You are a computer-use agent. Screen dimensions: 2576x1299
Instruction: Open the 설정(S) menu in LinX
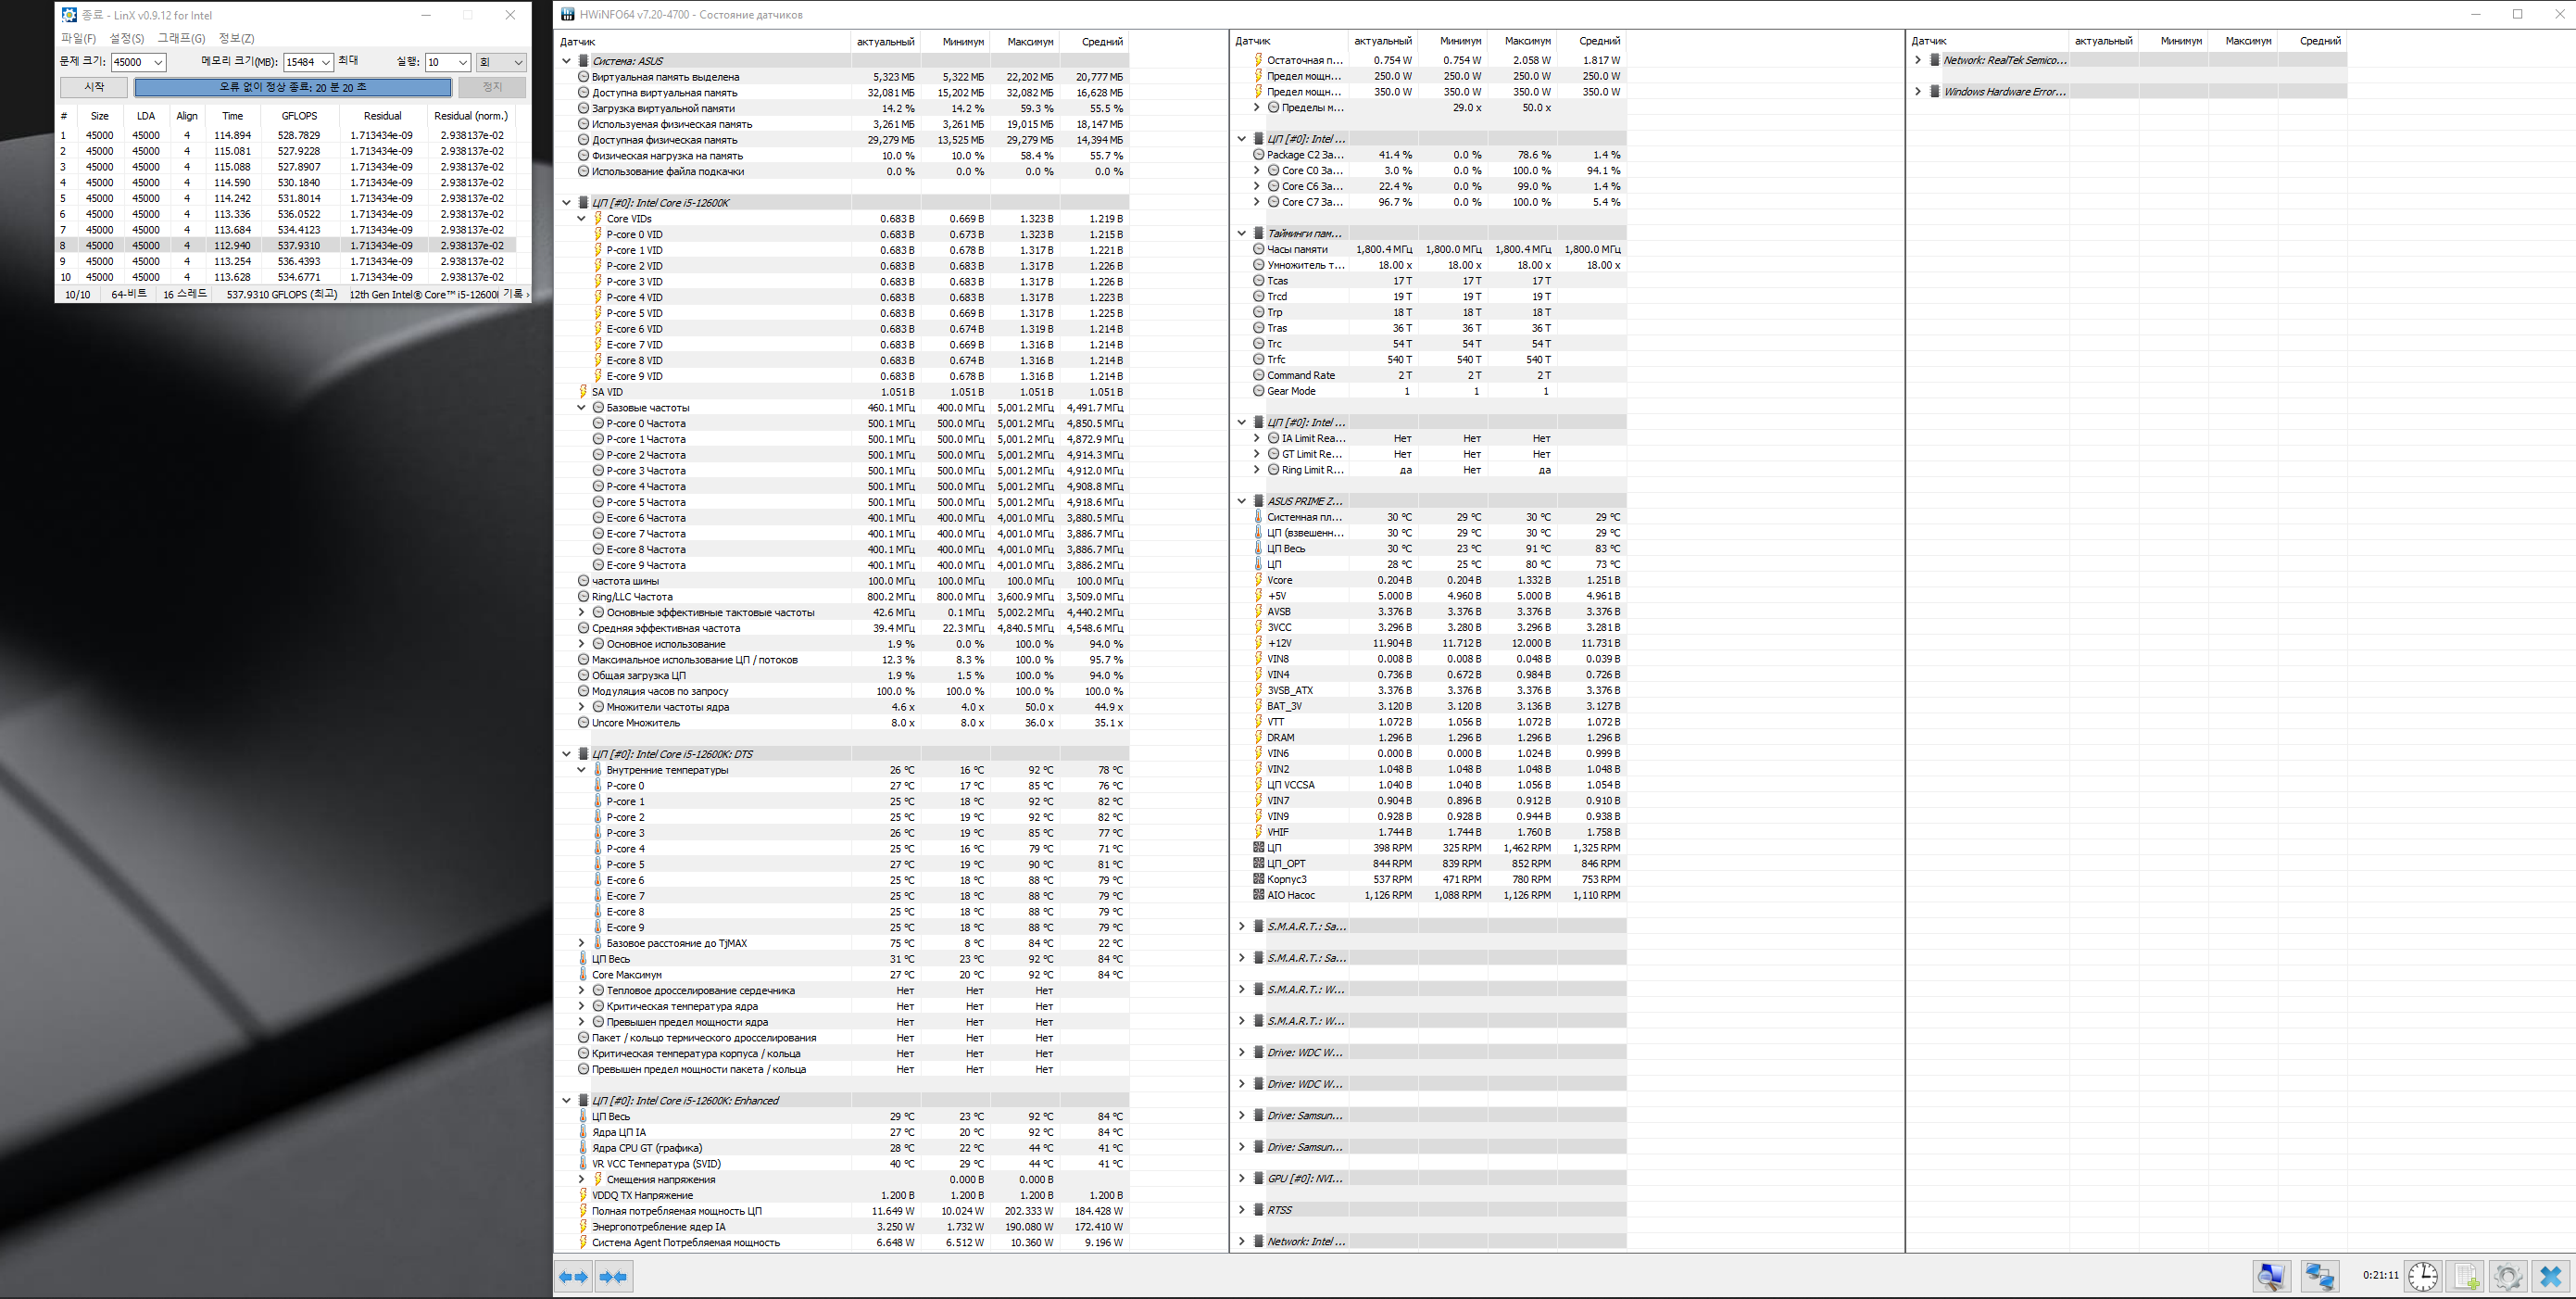[126, 38]
